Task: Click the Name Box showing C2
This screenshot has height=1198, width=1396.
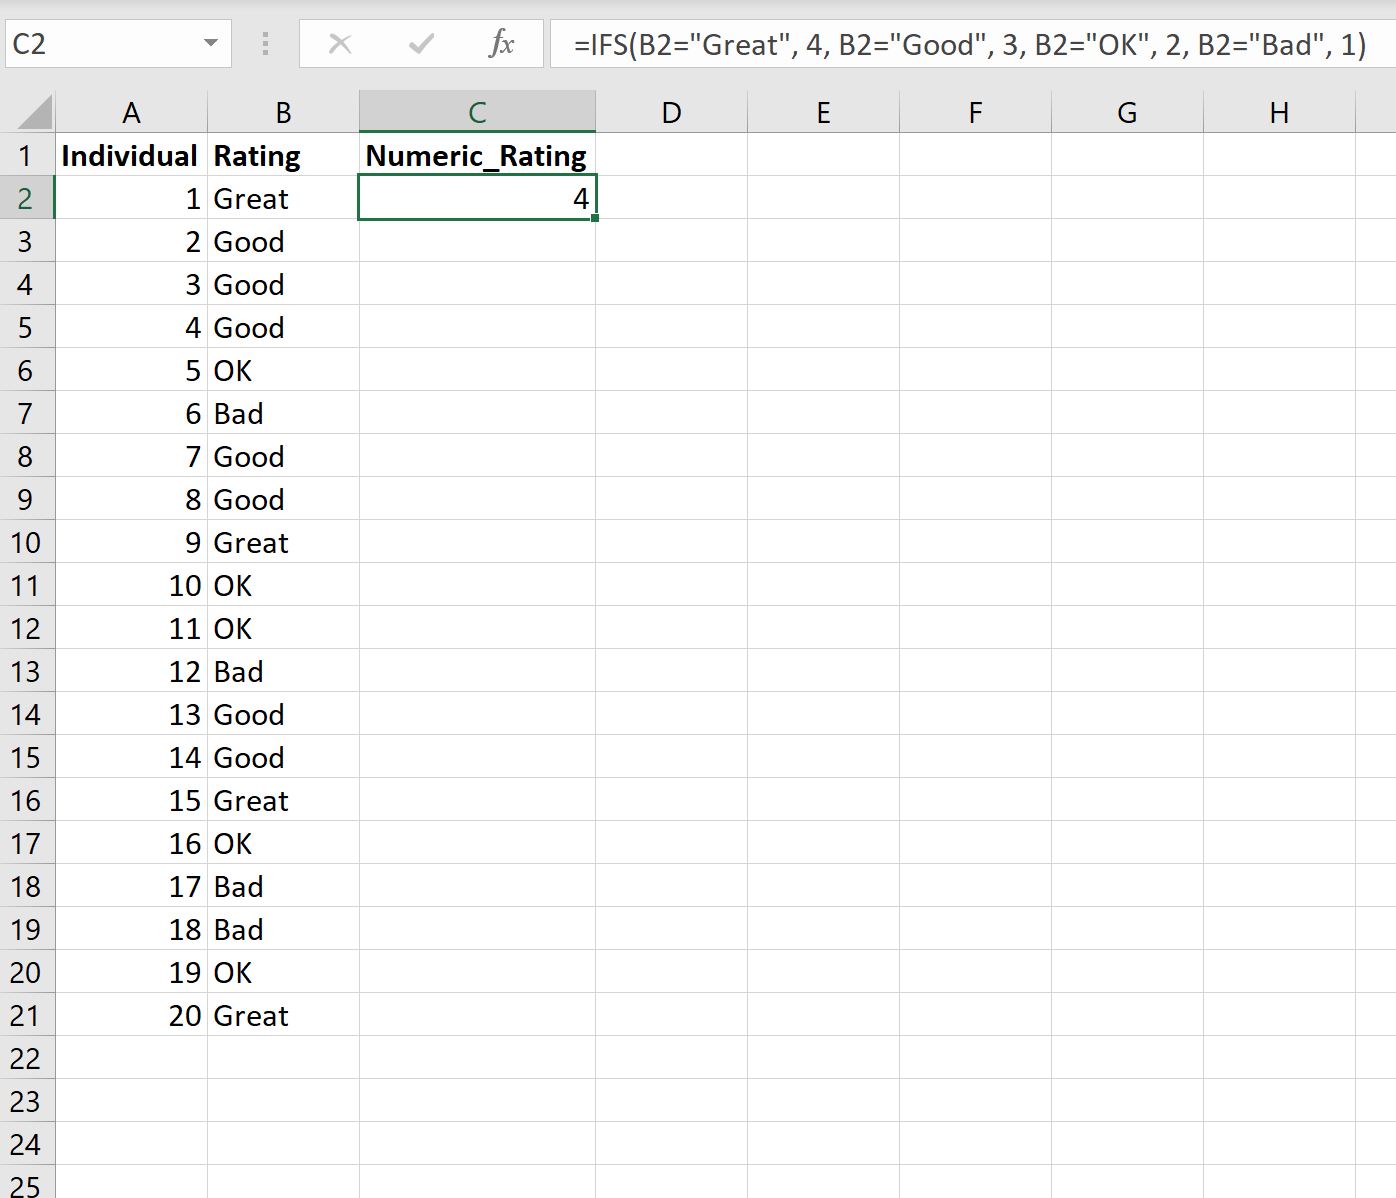Action: point(100,44)
